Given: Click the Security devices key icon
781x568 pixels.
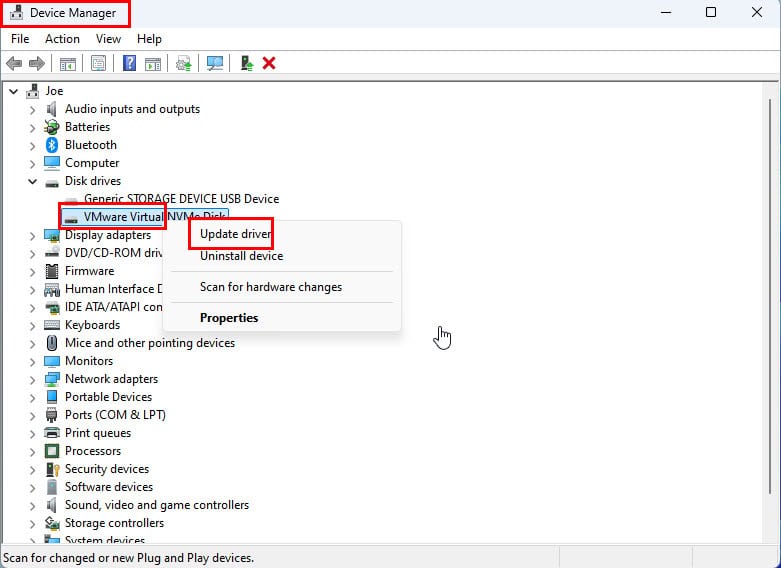Looking at the screenshot, I should (x=53, y=469).
